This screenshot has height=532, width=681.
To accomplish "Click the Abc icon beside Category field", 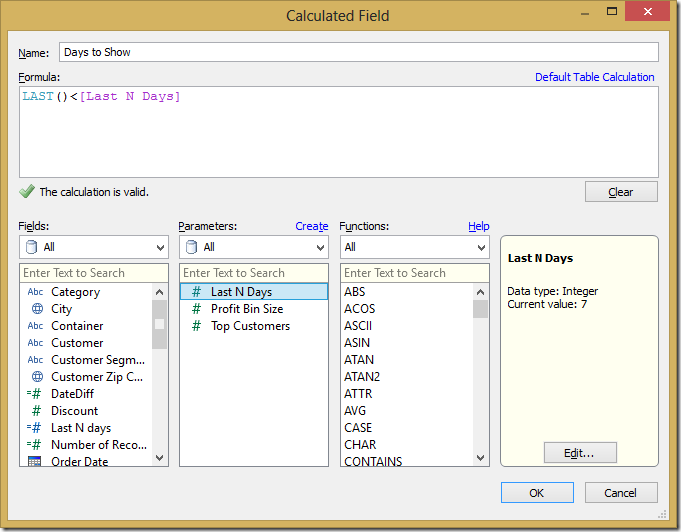I will click(36, 292).
